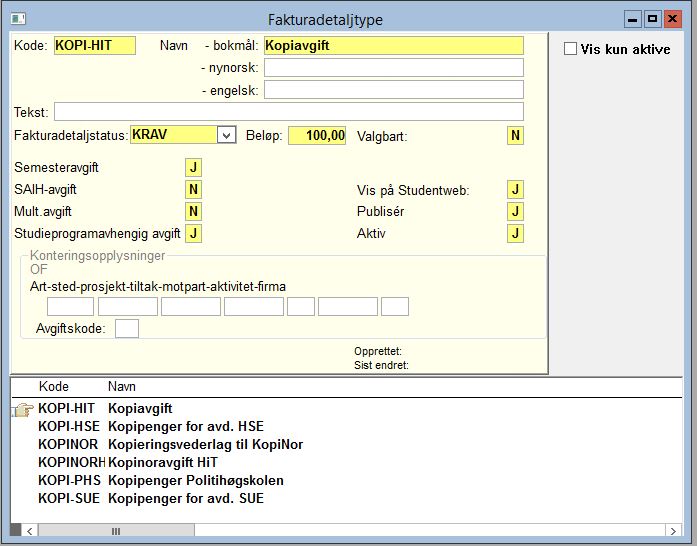Toggle the Valgbart N field
697x546 pixels.
[x=515, y=136]
